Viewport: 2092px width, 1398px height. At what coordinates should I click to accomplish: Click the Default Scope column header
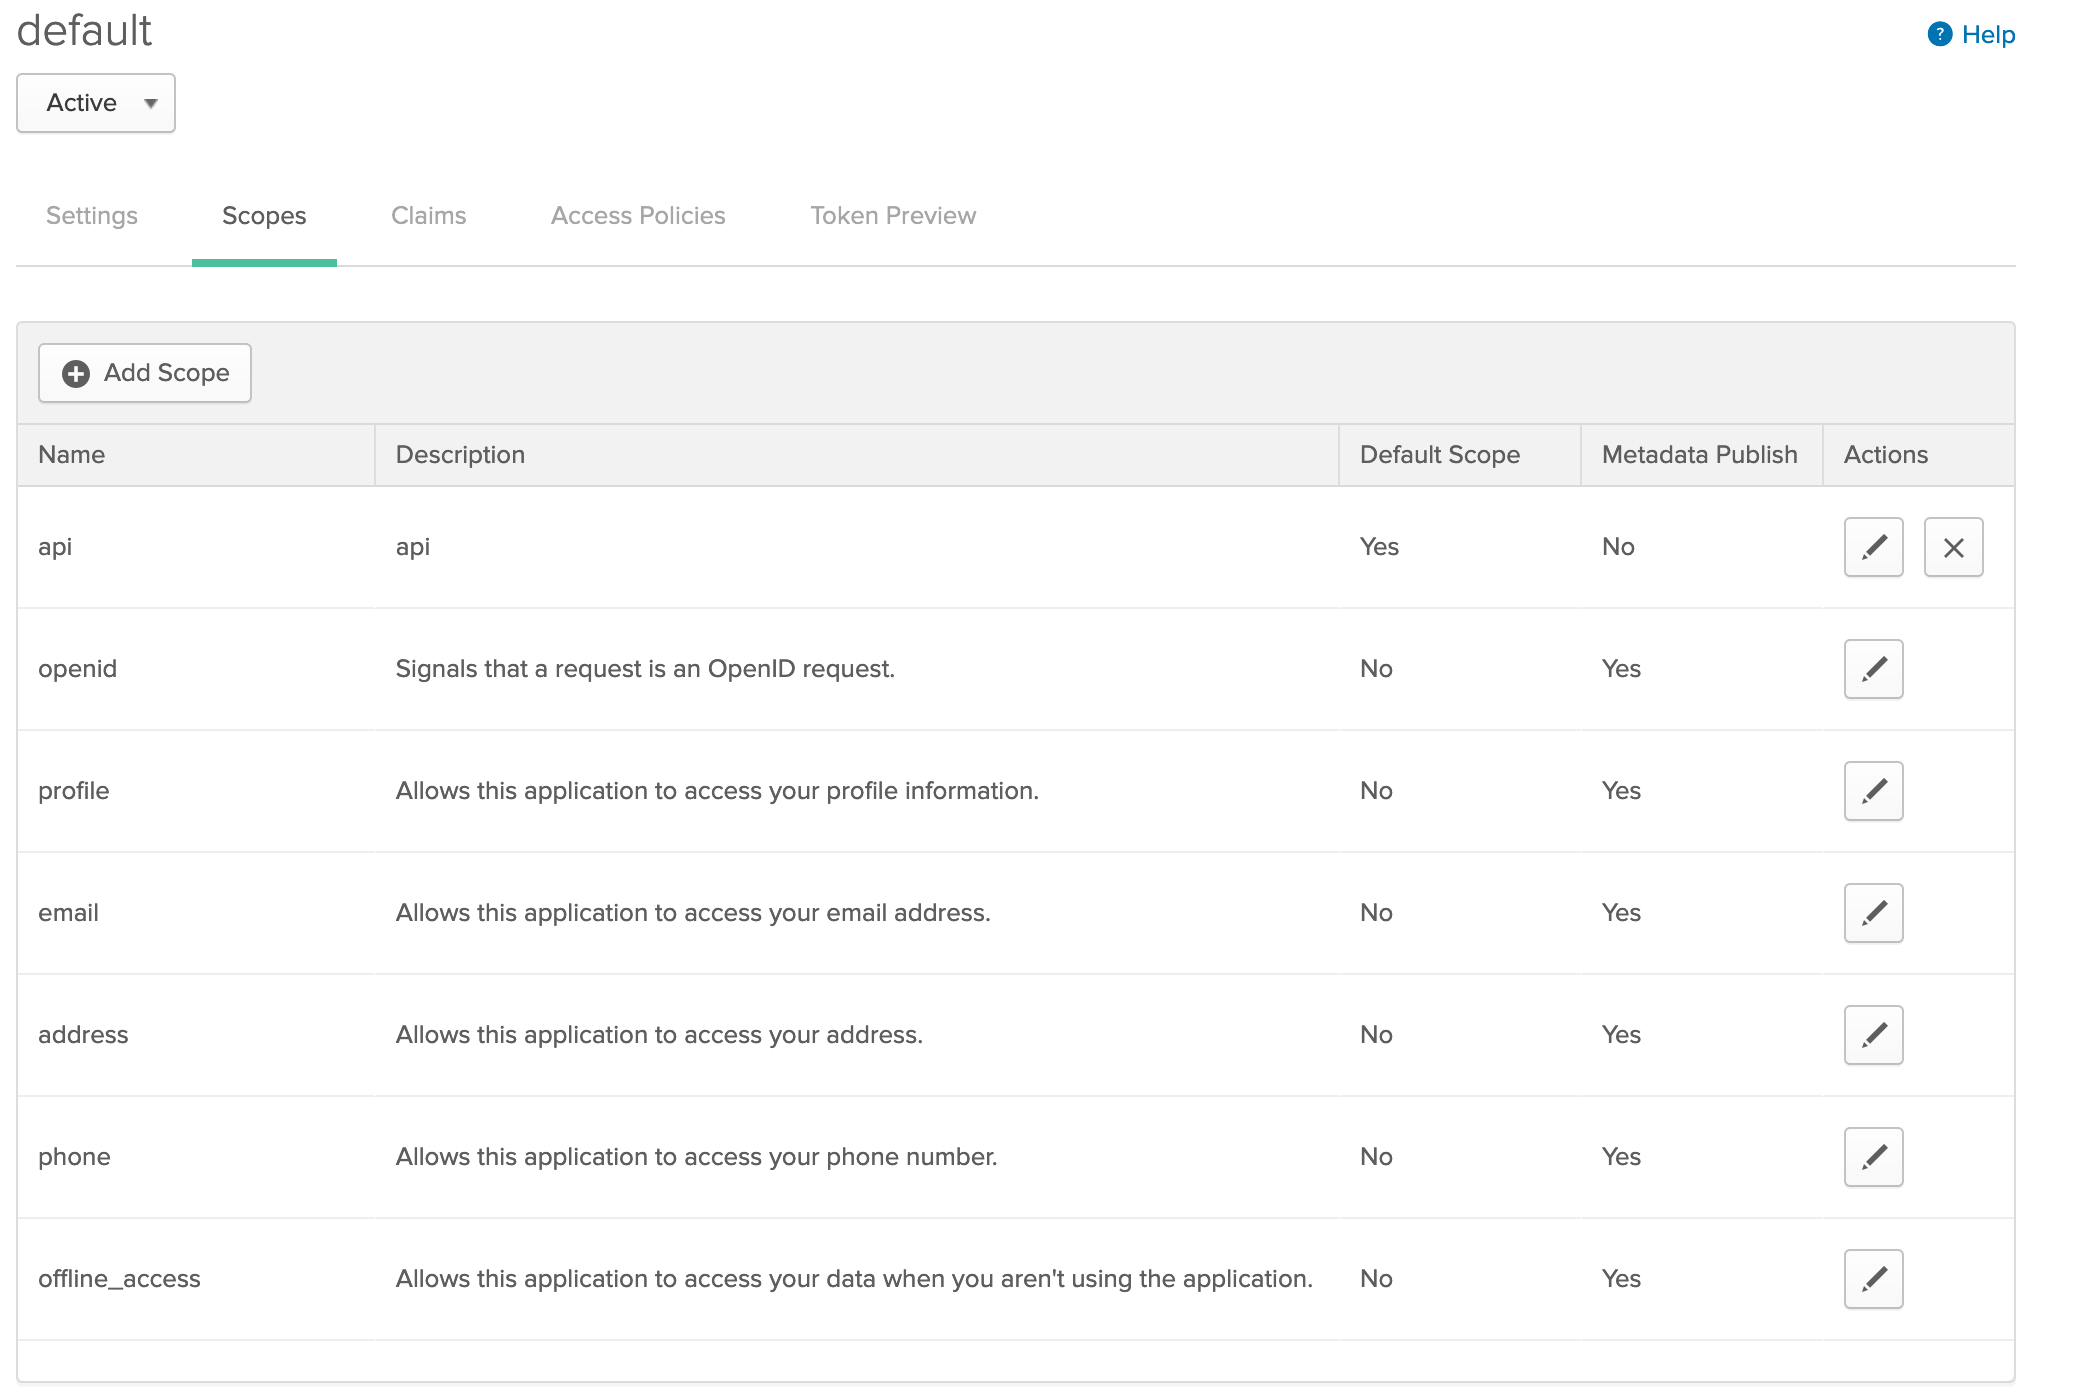[x=1439, y=455]
